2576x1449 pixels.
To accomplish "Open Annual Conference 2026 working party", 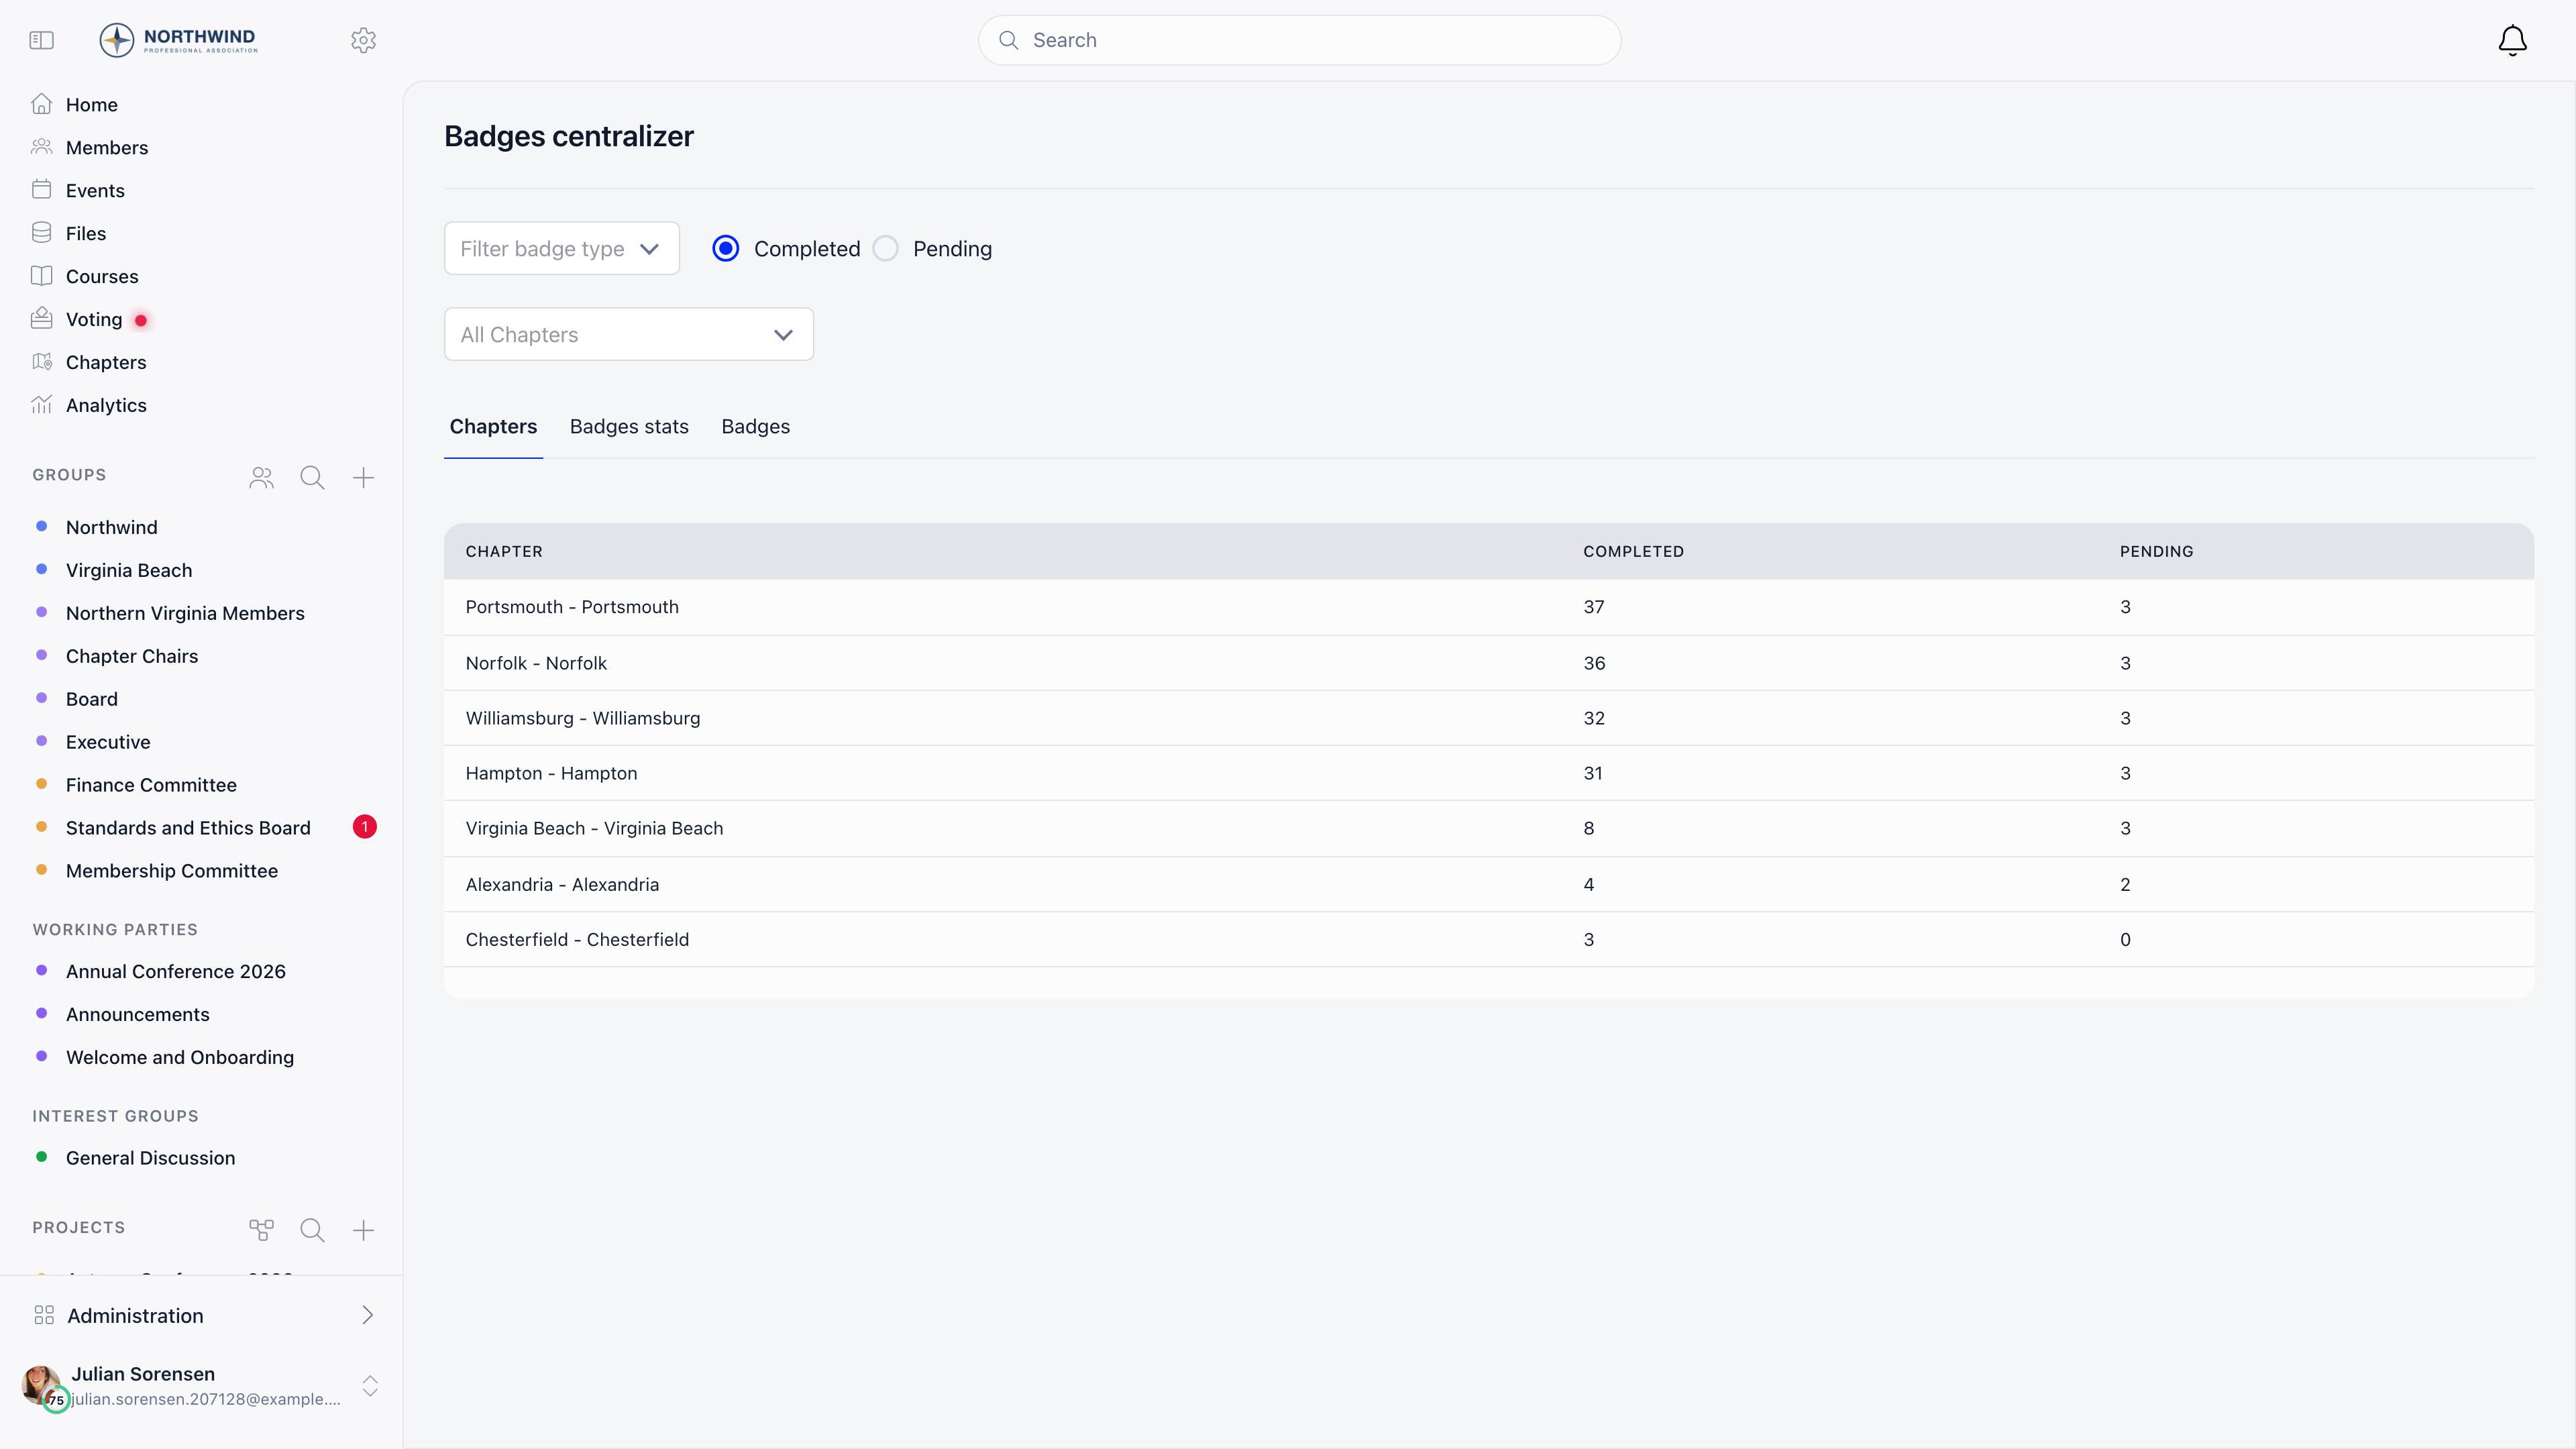I will tap(176, 971).
